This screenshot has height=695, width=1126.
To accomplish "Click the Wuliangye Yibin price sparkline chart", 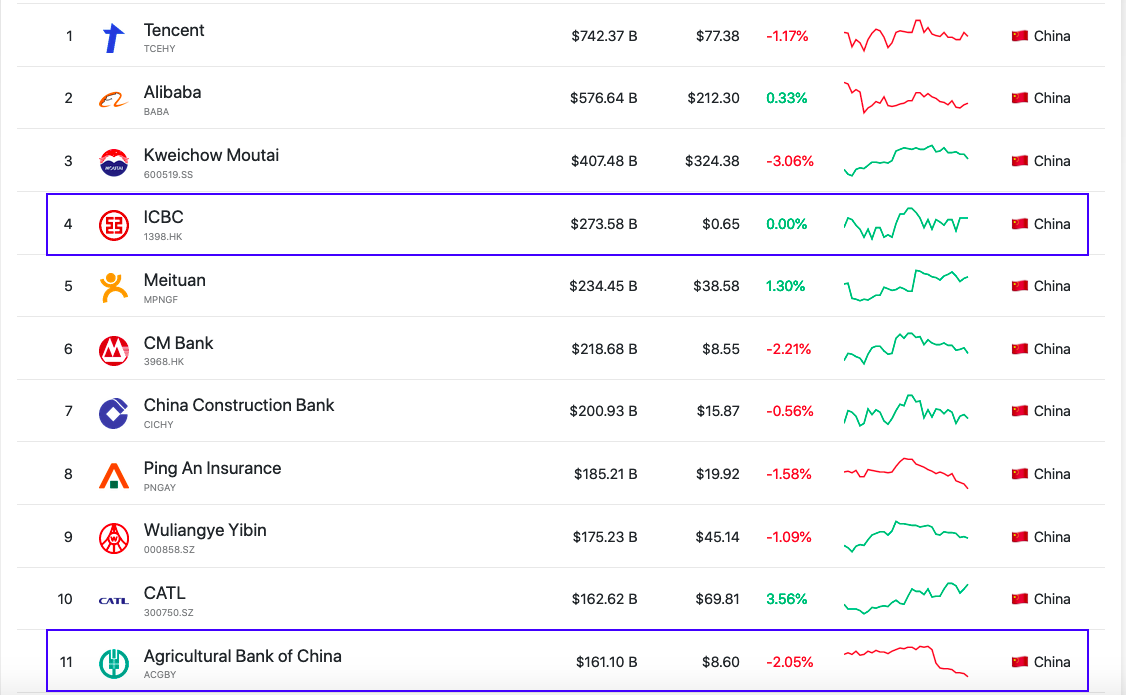I will [x=906, y=536].
